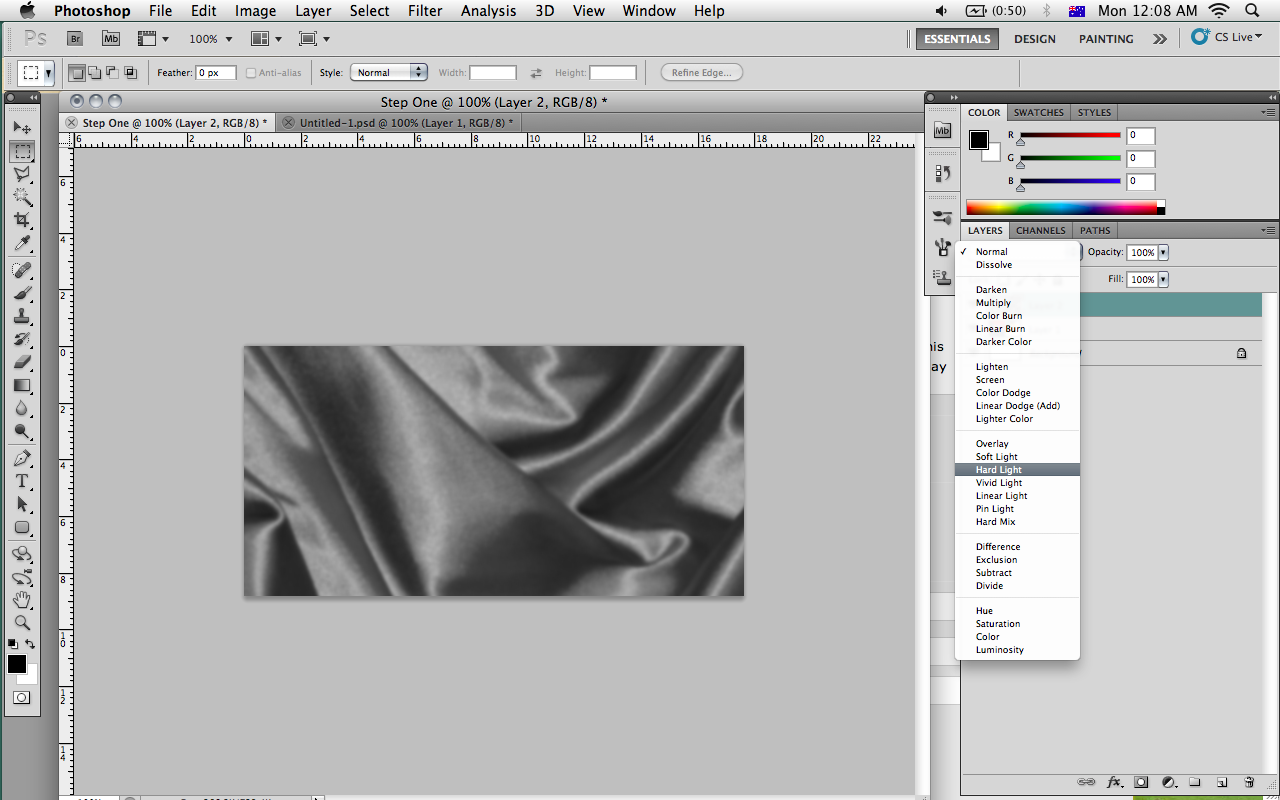
Task: Activate the Hand tool
Action: (x=22, y=599)
